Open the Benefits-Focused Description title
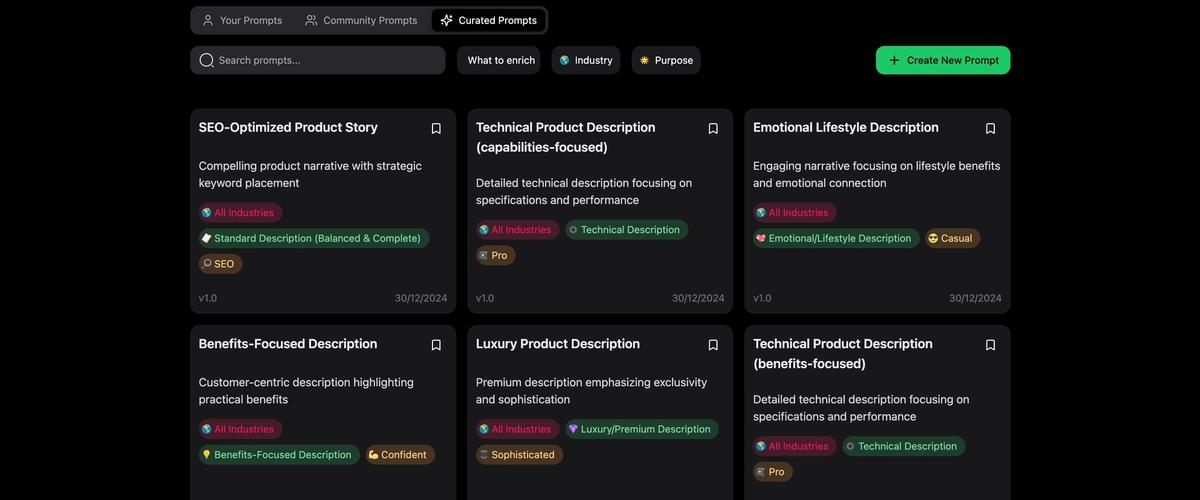Viewport: 1200px width, 500px height. click(x=288, y=344)
